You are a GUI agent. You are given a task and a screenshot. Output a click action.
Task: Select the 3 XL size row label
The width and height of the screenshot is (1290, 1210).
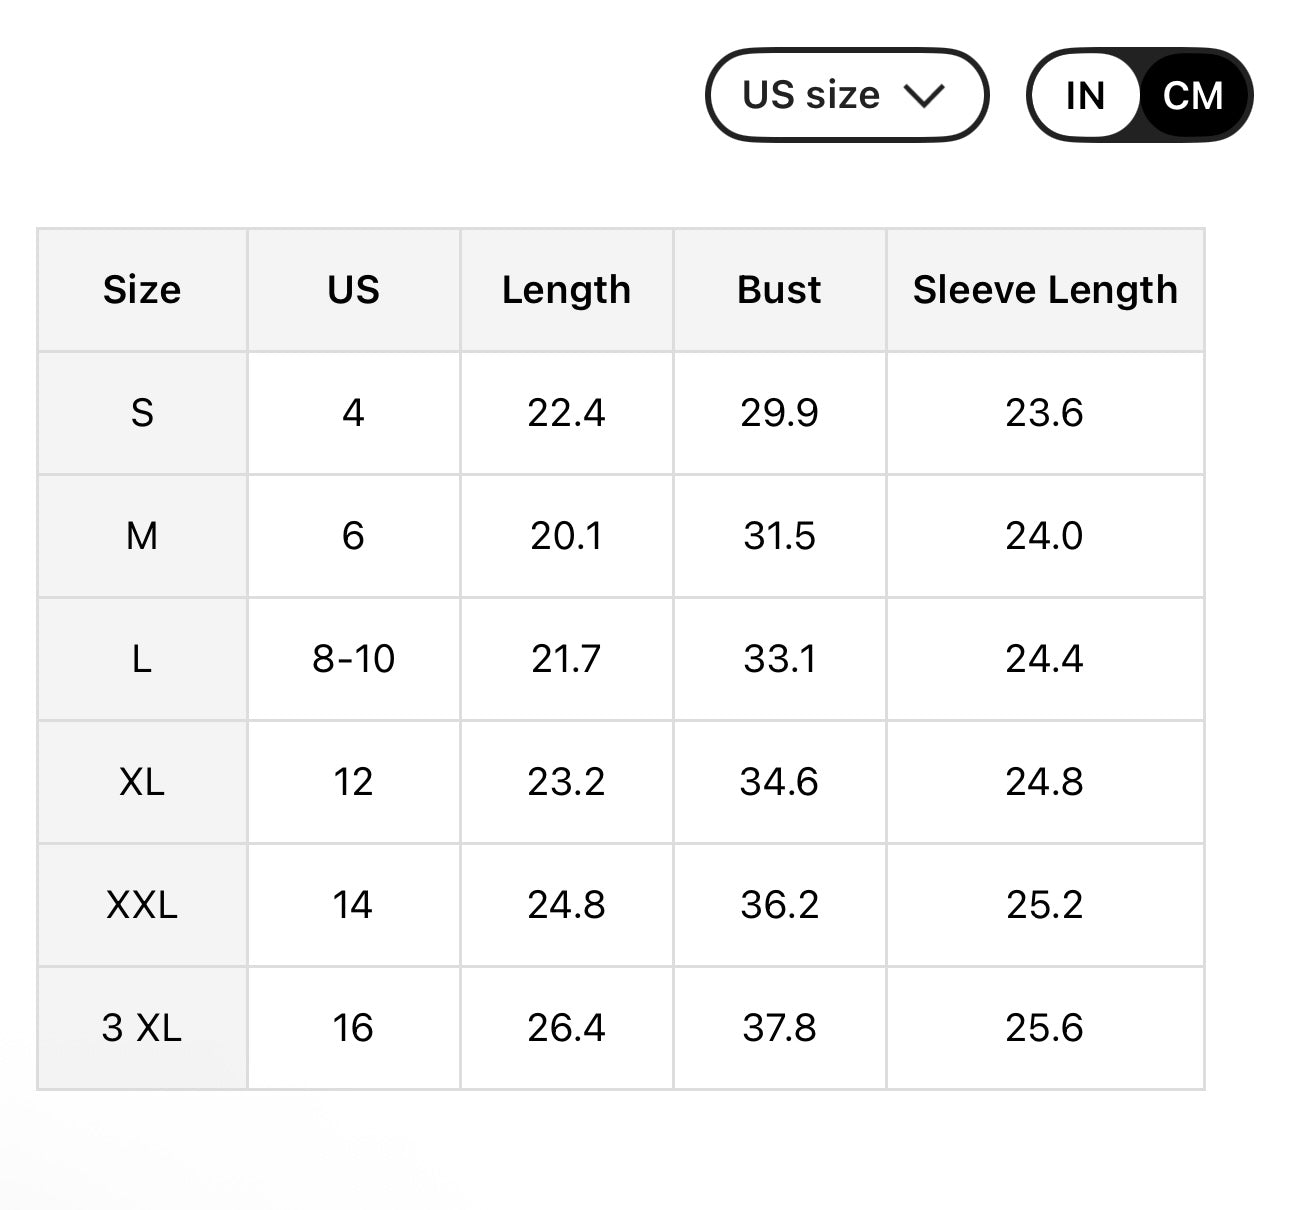[x=142, y=1028]
